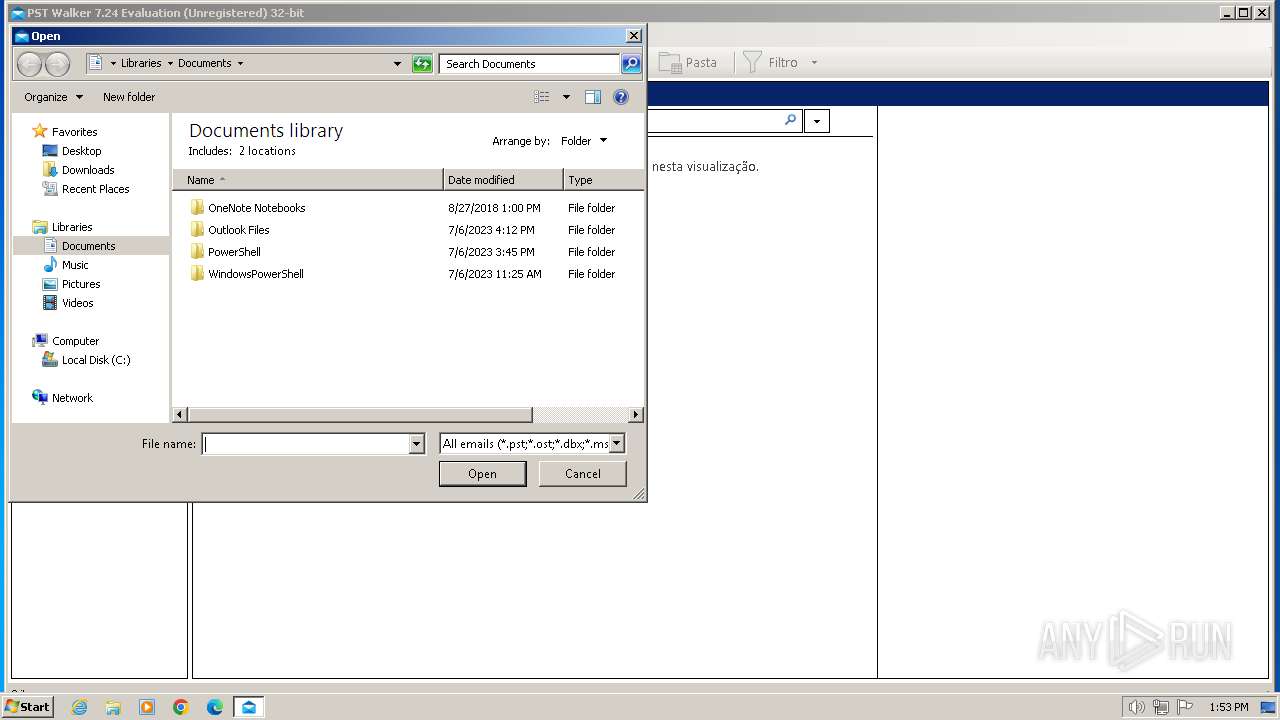Expand the address bar history dropdown arrow
Screen dimensions: 1280x720
(398, 63)
